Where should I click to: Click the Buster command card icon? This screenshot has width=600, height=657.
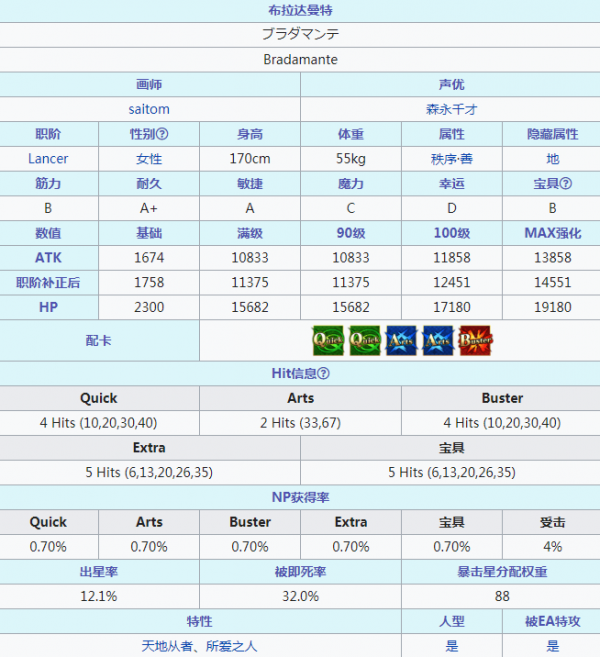coord(476,340)
